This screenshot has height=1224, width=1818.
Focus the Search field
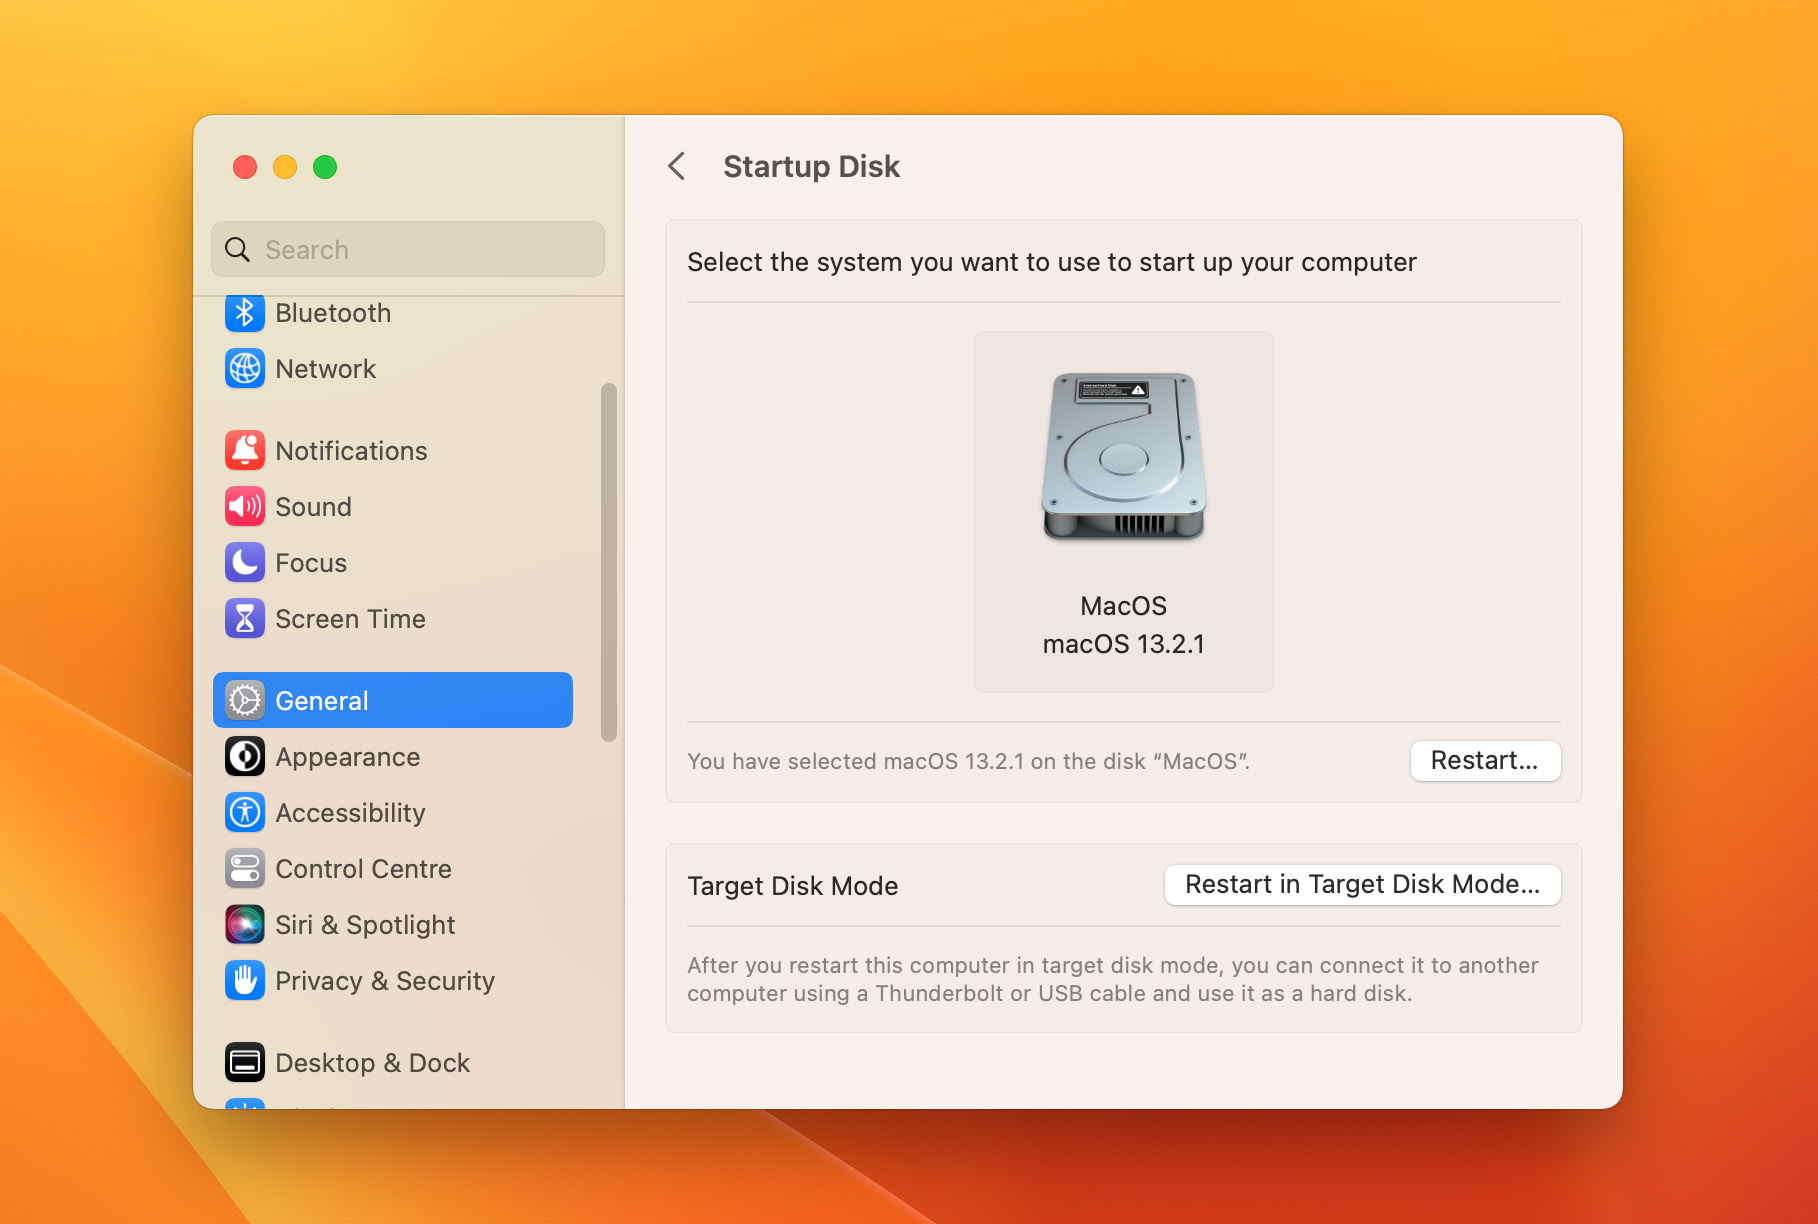[x=408, y=249]
